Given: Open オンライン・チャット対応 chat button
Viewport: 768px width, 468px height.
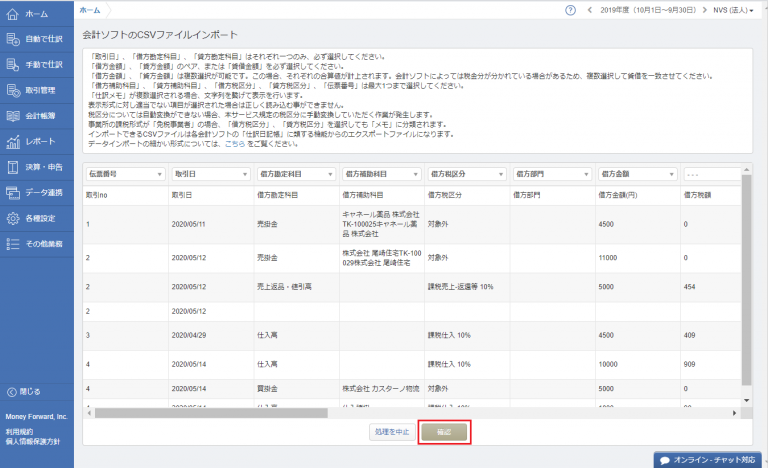Looking at the screenshot, I should click(708, 460).
